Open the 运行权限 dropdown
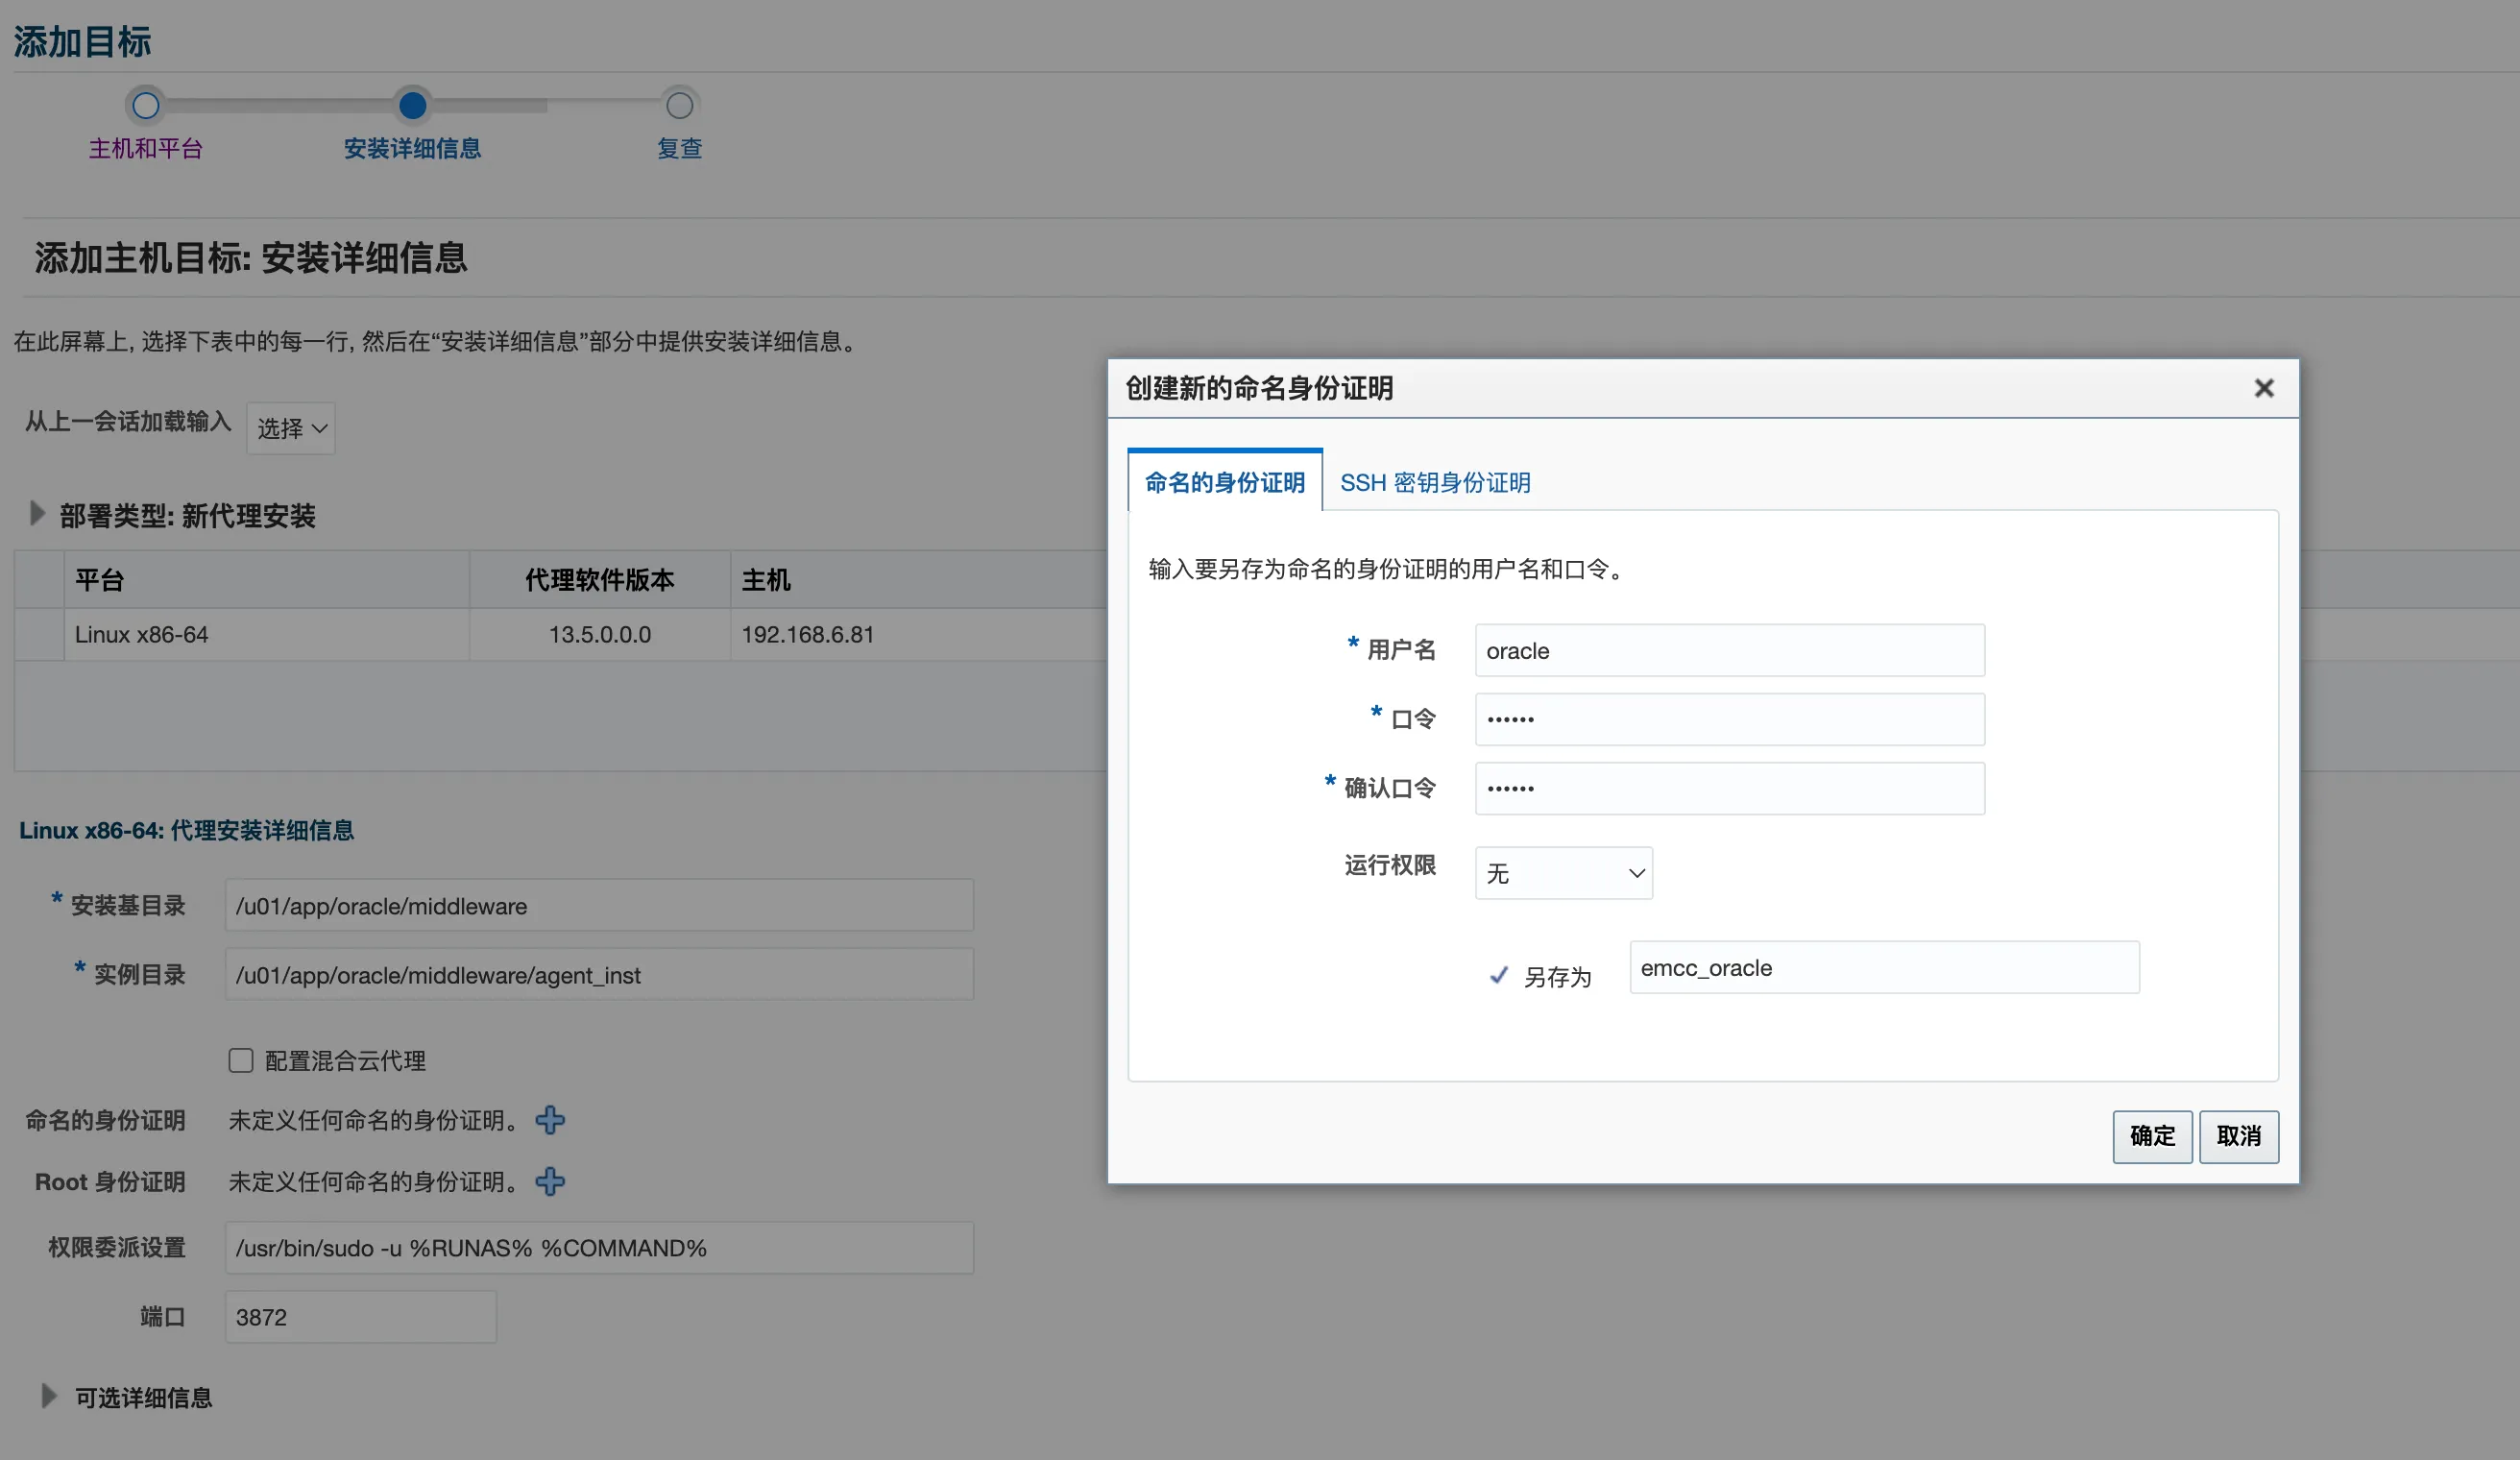The width and height of the screenshot is (2520, 1460). [1563, 872]
